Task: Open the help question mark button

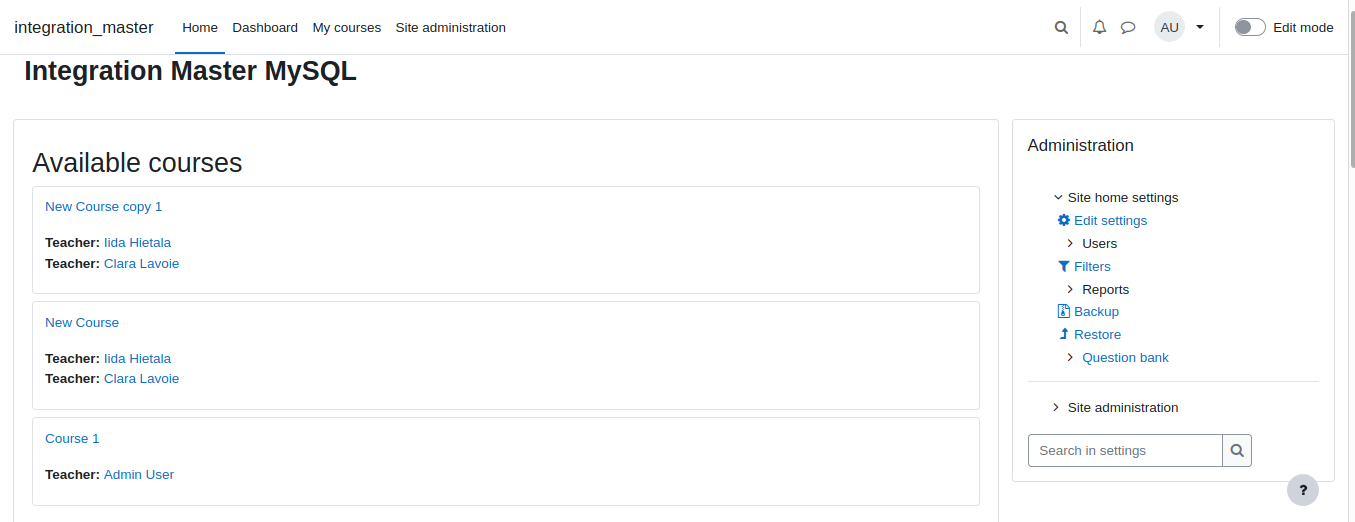Action: [x=1303, y=490]
